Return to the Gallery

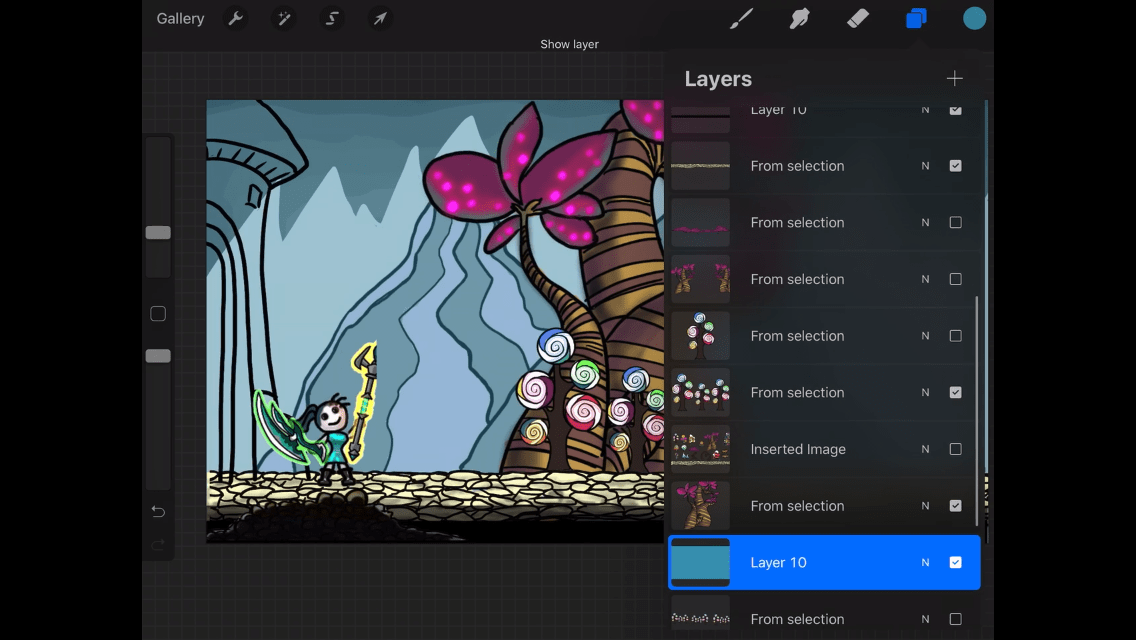[x=180, y=19]
